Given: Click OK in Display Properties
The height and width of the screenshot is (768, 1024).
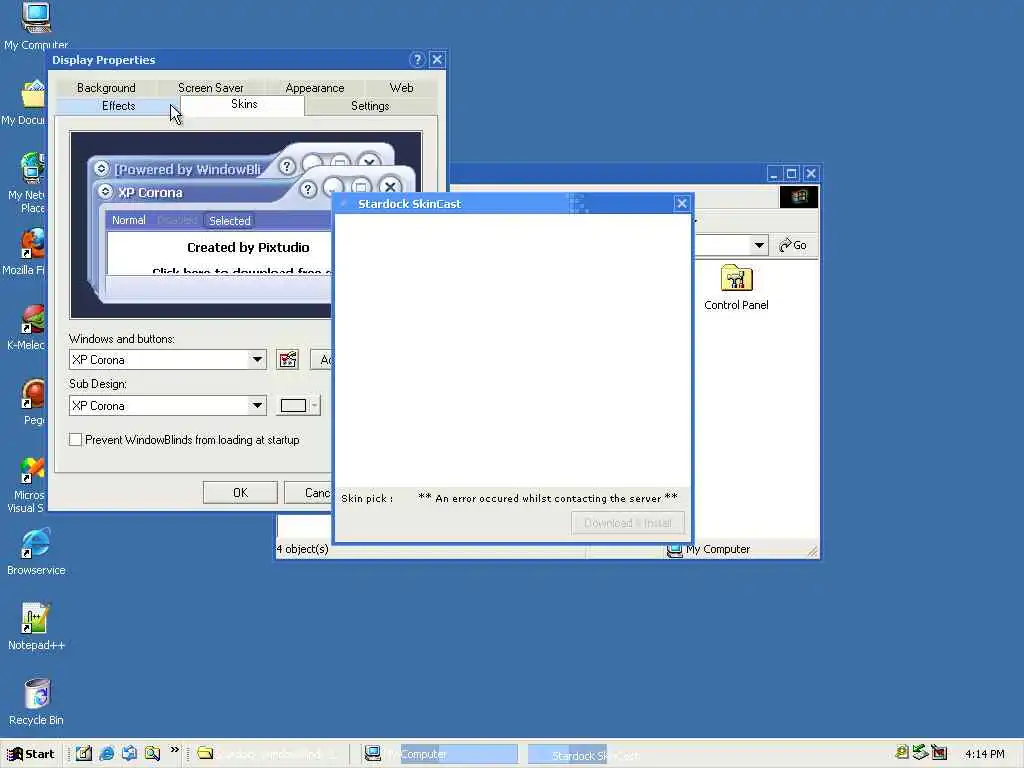Looking at the screenshot, I should [240, 492].
